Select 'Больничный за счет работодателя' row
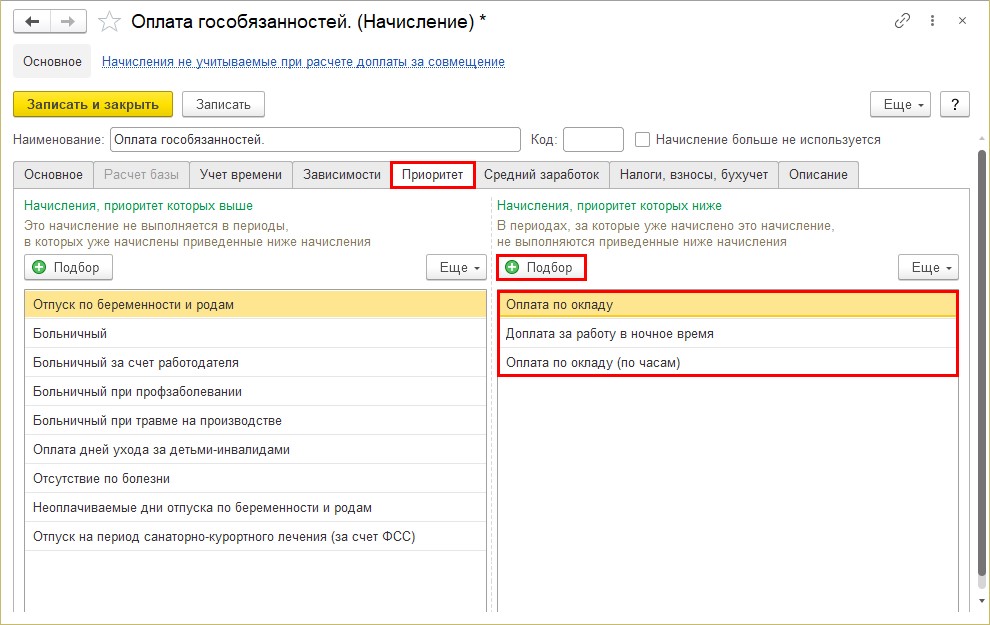Image resolution: width=990 pixels, height=625 pixels. [x=255, y=362]
